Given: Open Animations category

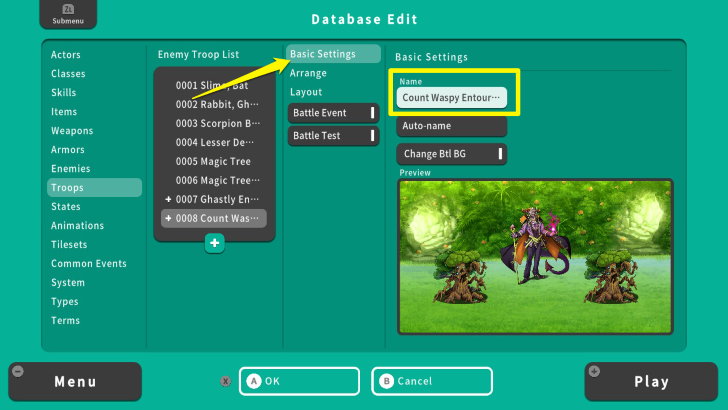Looking at the screenshot, I should coord(78,226).
